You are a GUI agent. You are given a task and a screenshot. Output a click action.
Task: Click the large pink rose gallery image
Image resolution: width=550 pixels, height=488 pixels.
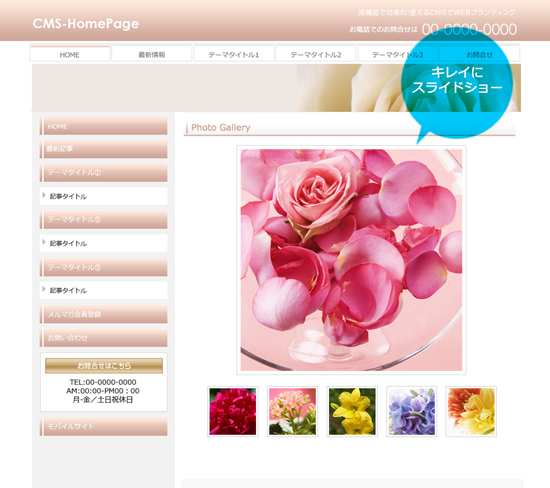pos(351,260)
